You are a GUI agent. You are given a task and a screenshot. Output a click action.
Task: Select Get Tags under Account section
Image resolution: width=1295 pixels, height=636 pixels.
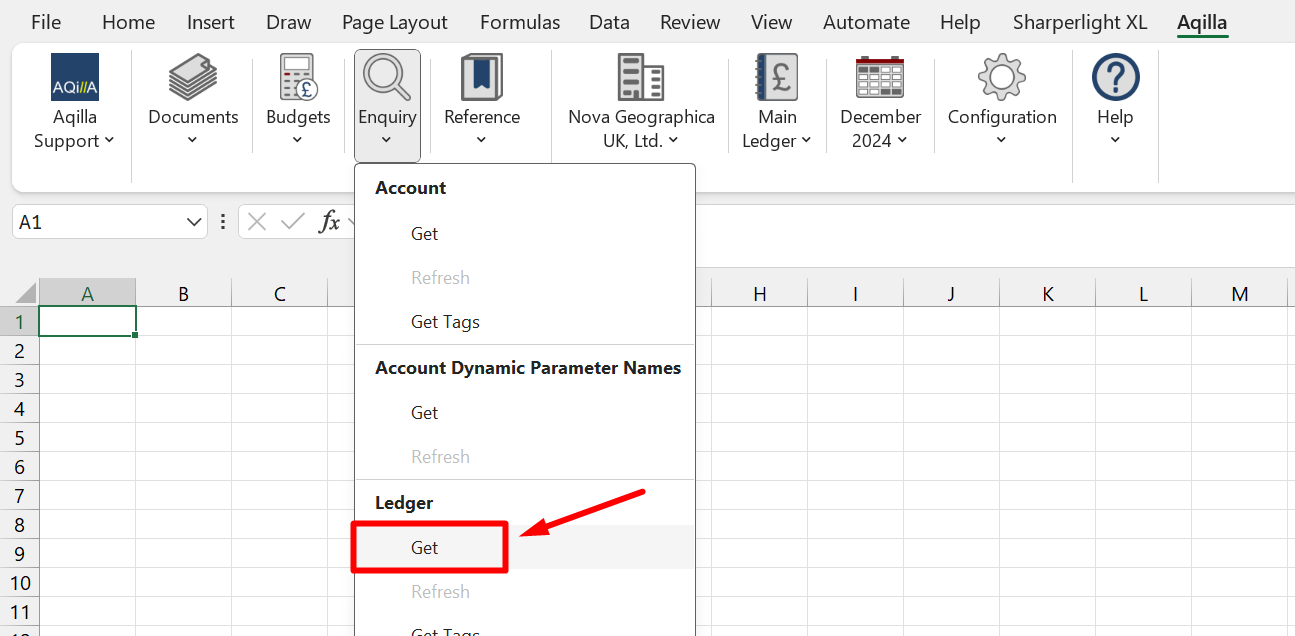pos(445,322)
